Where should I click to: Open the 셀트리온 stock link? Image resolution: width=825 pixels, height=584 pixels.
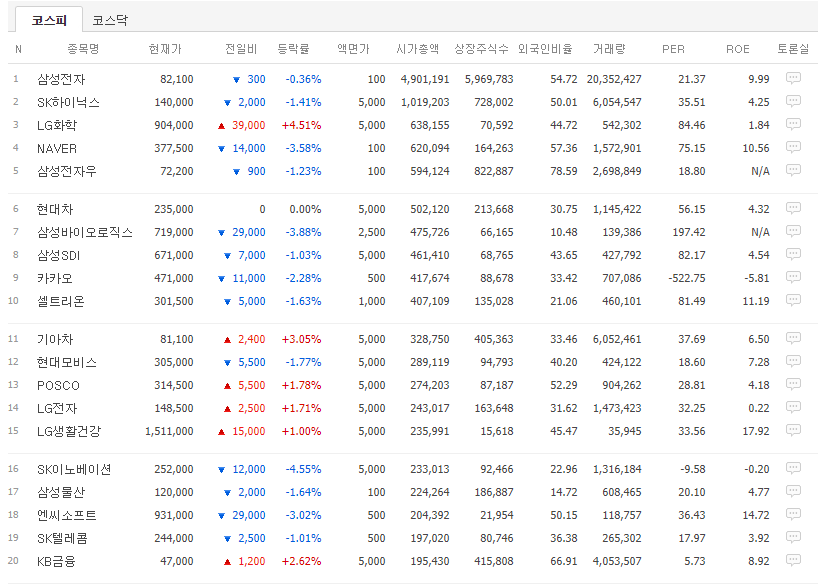tap(61, 301)
